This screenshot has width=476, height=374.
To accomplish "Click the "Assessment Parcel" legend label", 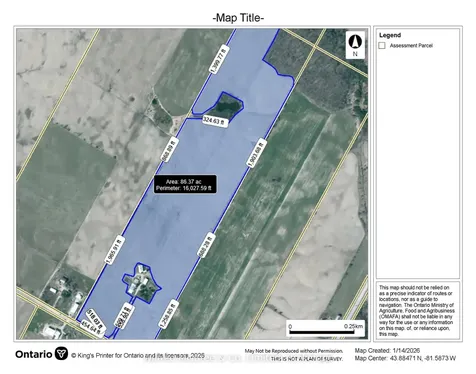I will pyautogui.click(x=411, y=46).
